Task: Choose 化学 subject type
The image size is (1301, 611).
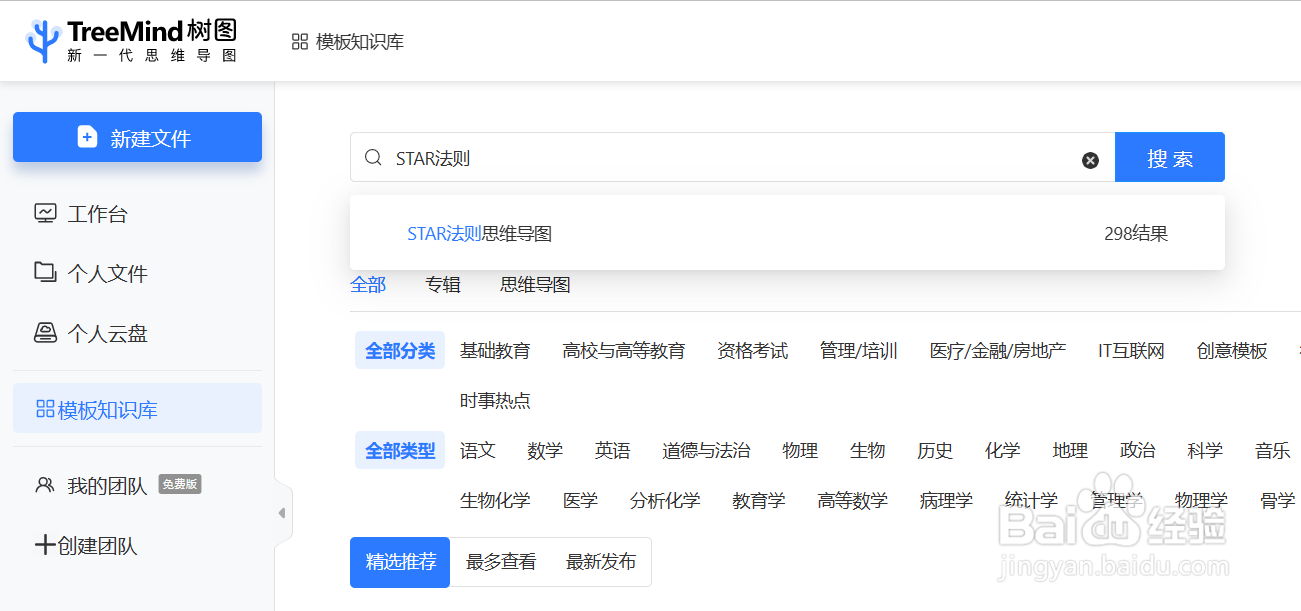Action: 1003,451
